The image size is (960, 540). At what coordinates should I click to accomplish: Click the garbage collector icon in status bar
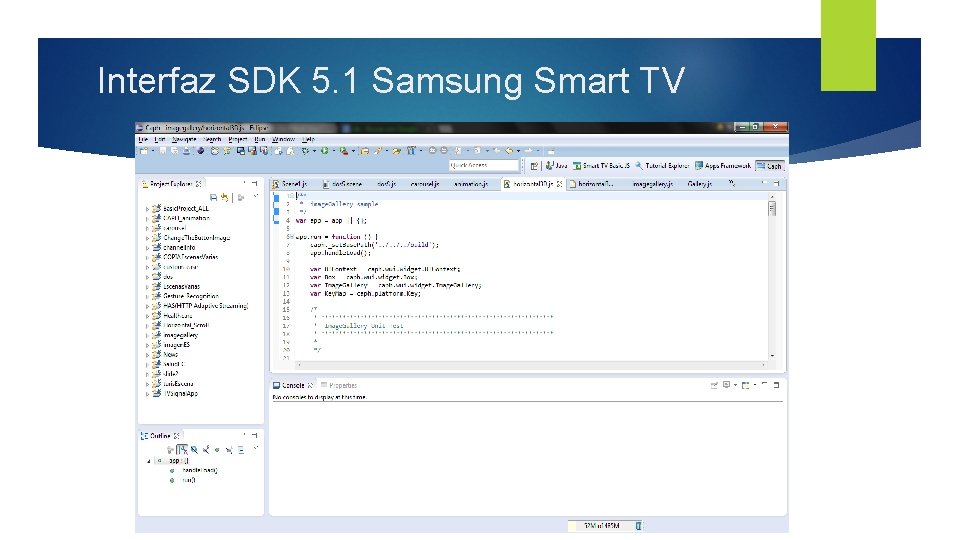tap(638, 526)
